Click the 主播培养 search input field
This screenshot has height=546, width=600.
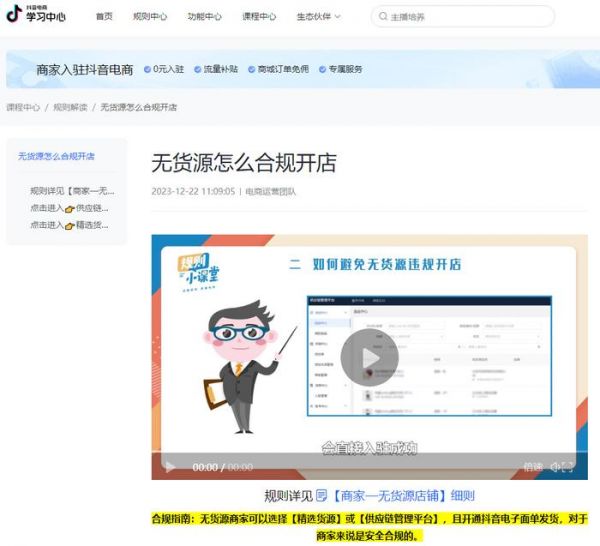coord(468,17)
